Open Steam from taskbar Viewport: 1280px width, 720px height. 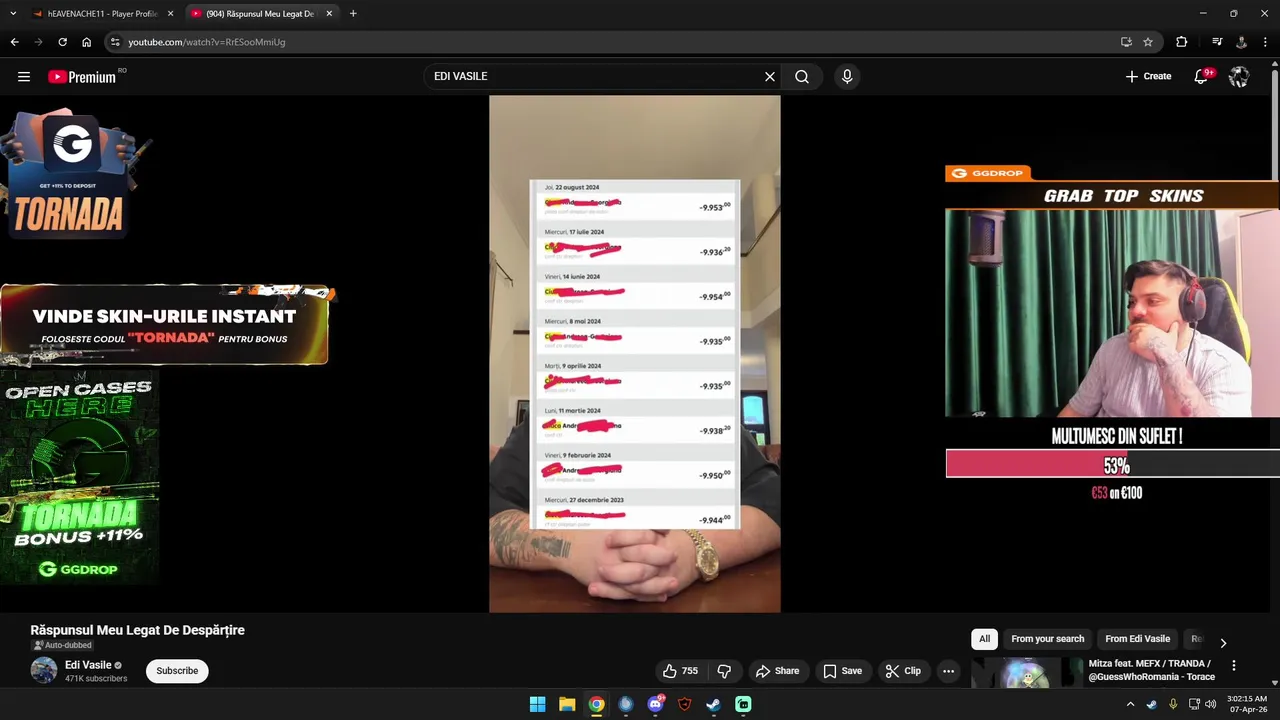(713, 704)
